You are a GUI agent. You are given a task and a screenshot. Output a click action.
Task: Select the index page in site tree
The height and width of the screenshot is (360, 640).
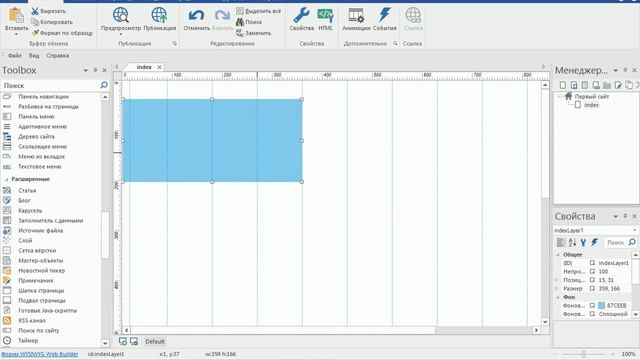point(591,105)
